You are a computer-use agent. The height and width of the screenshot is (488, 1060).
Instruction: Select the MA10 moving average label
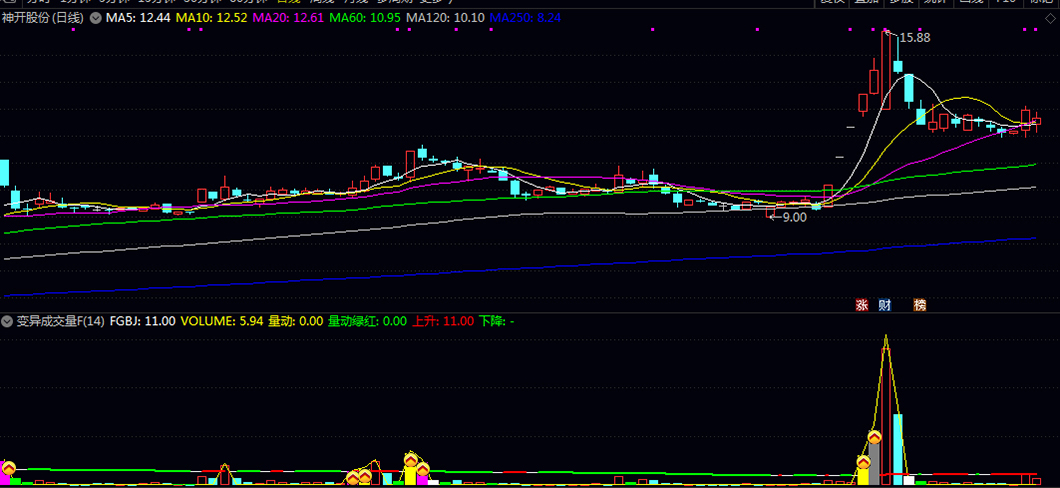pyautogui.click(x=211, y=19)
